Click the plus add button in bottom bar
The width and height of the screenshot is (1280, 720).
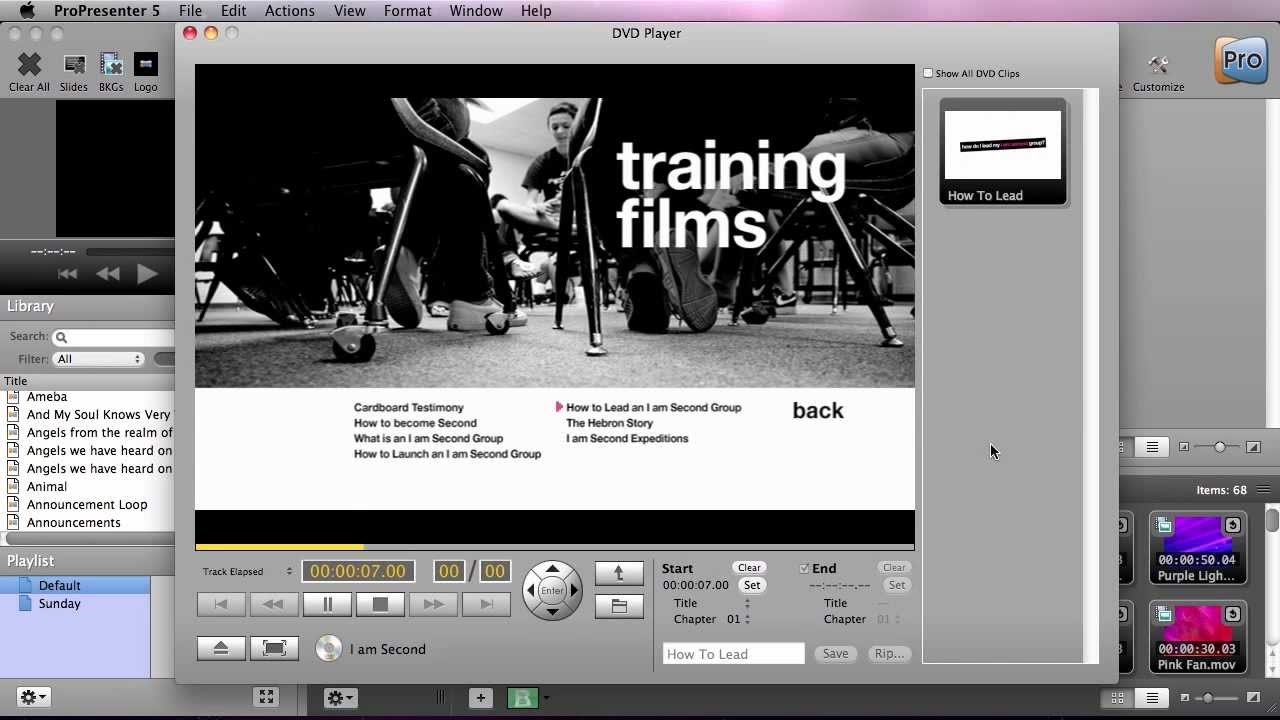[481, 698]
